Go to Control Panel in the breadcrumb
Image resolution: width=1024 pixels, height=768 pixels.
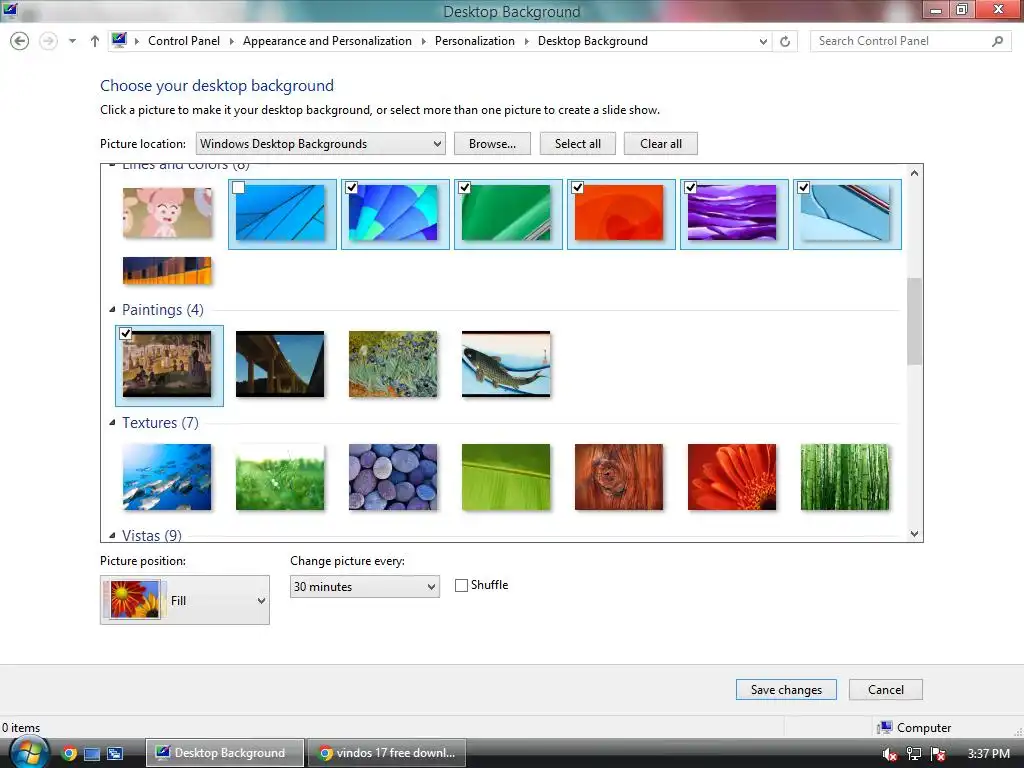pyautogui.click(x=184, y=41)
